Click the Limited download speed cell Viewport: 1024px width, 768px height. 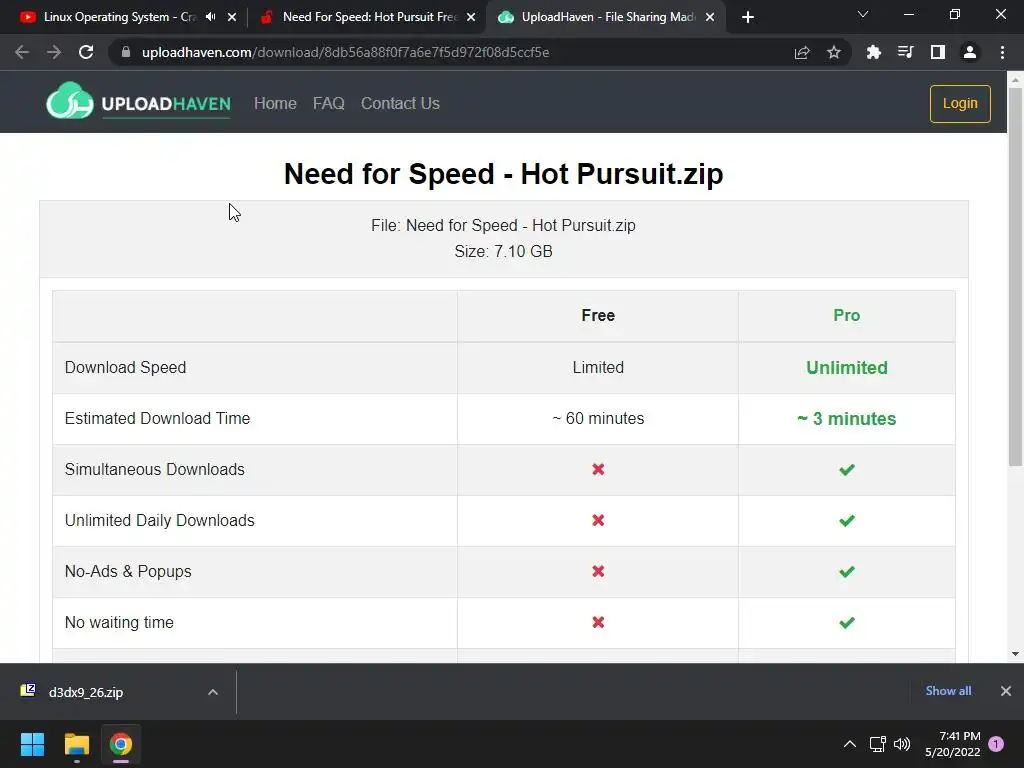point(598,368)
